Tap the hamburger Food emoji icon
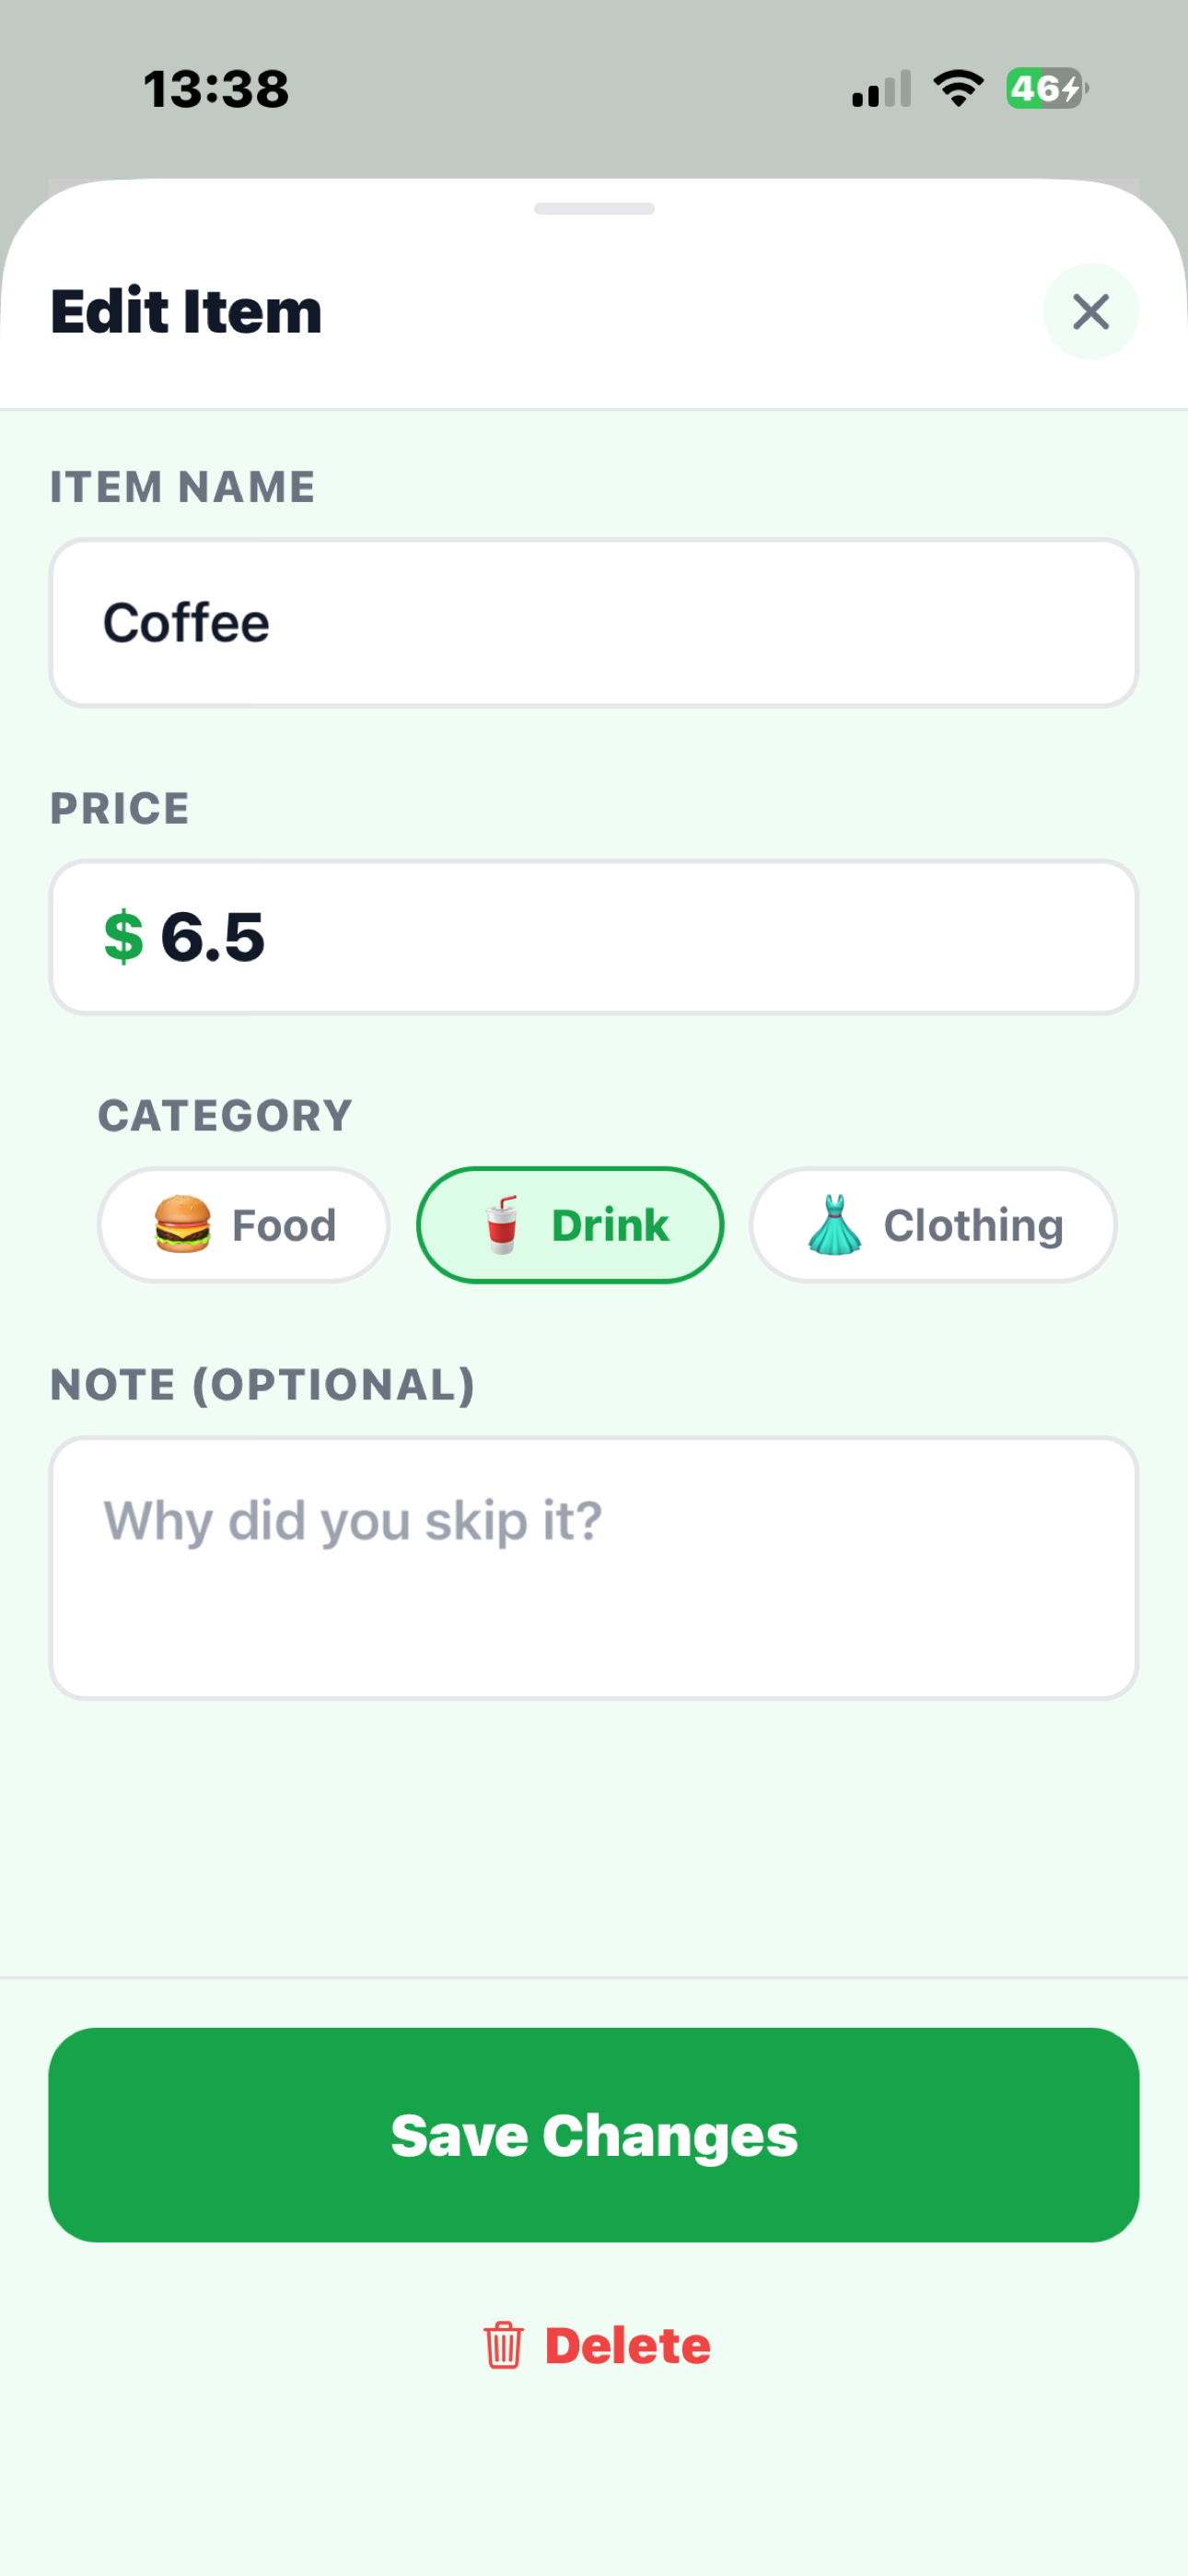This screenshot has height=2576, width=1188. pyautogui.click(x=182, y=1224)
